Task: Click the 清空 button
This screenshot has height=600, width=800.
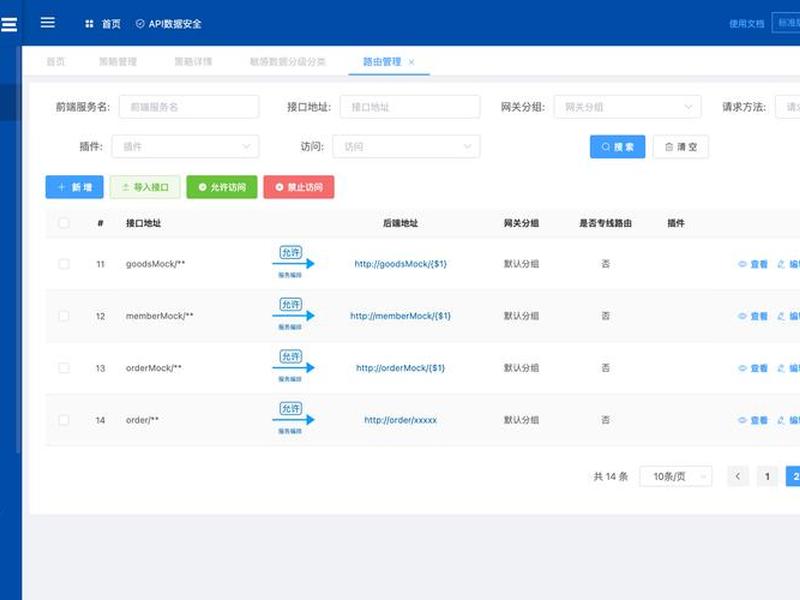Action: 681,147
